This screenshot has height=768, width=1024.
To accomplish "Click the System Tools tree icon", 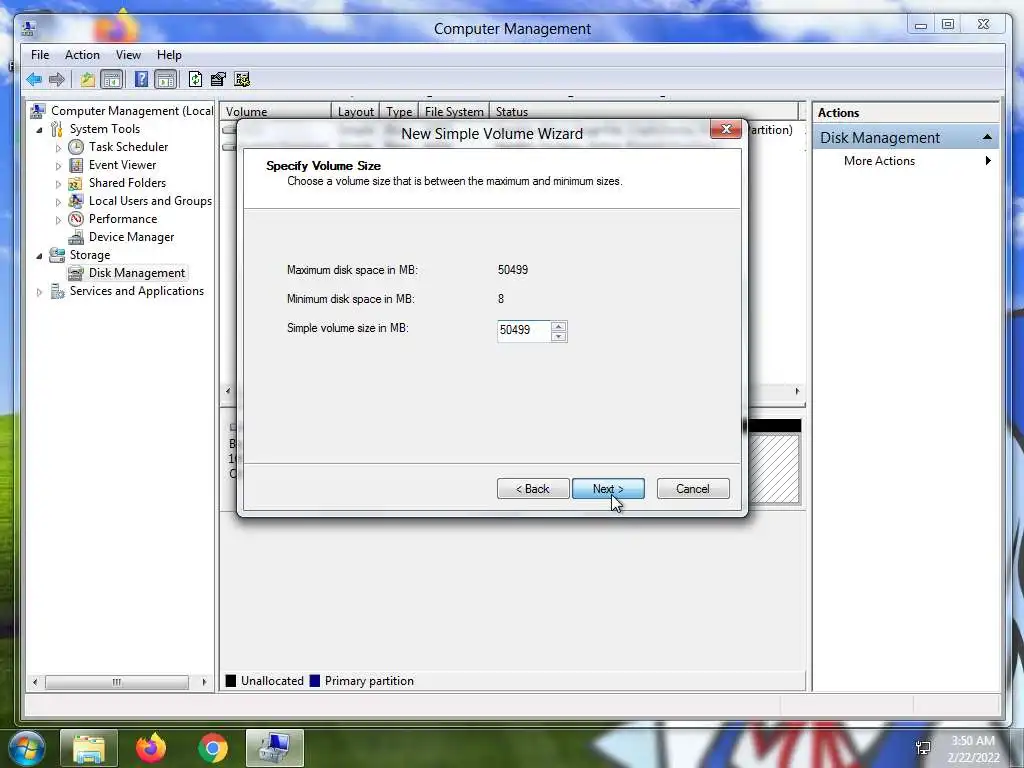I will tap(57, 129).
